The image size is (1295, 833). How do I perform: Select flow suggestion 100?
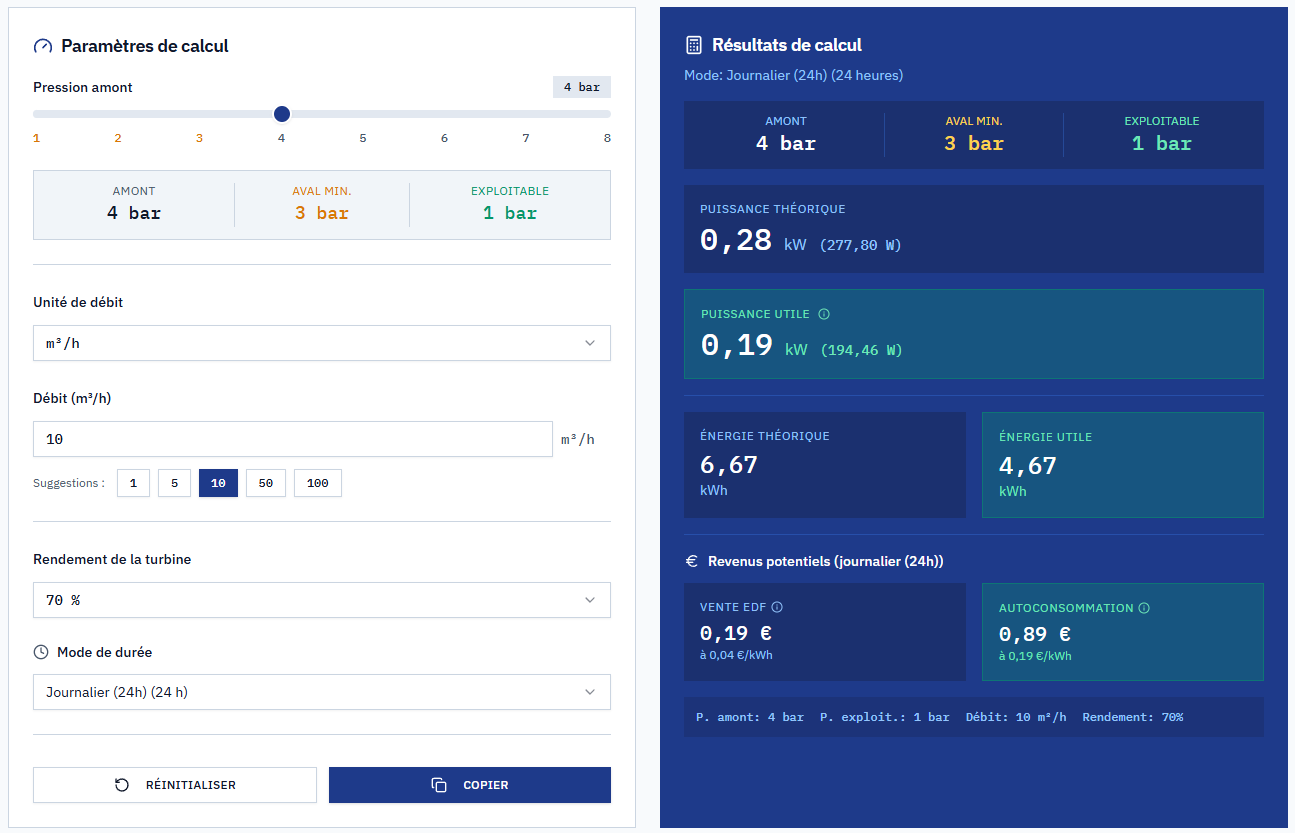coord(318,483)
